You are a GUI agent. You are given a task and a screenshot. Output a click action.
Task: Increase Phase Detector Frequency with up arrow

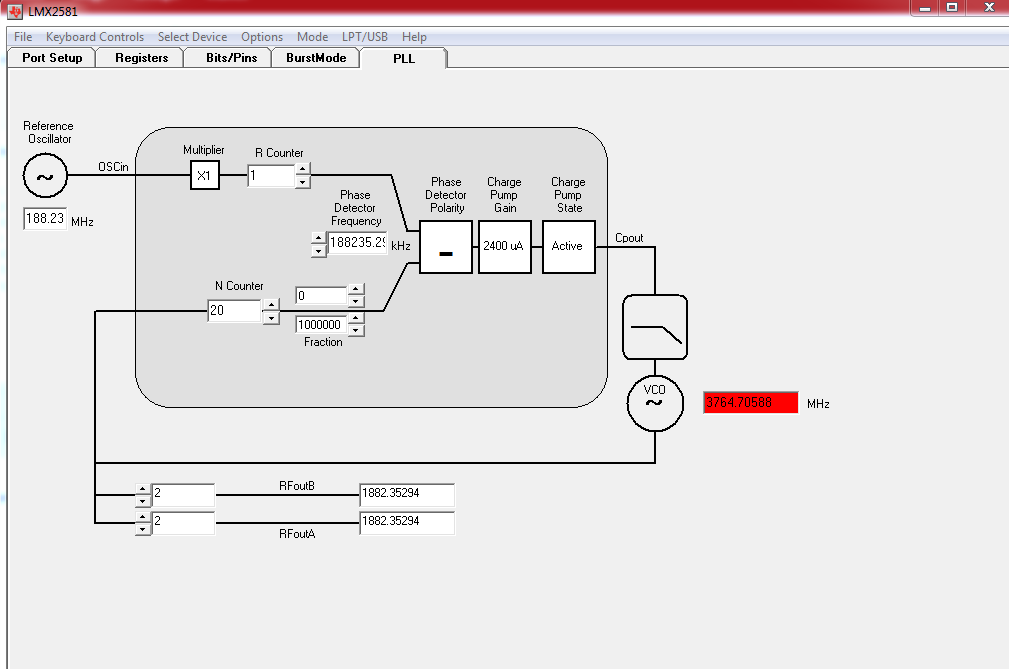319,238
